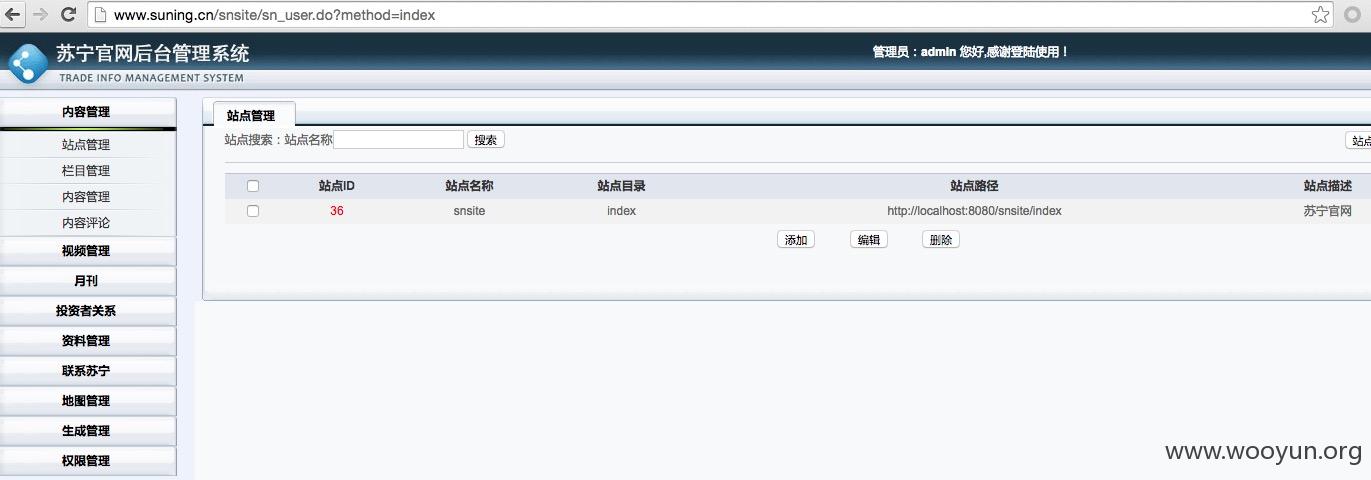The image size is (1371, 480).
Task: Expand the 内容管理 sidebar section
Action: click(88, 112)
